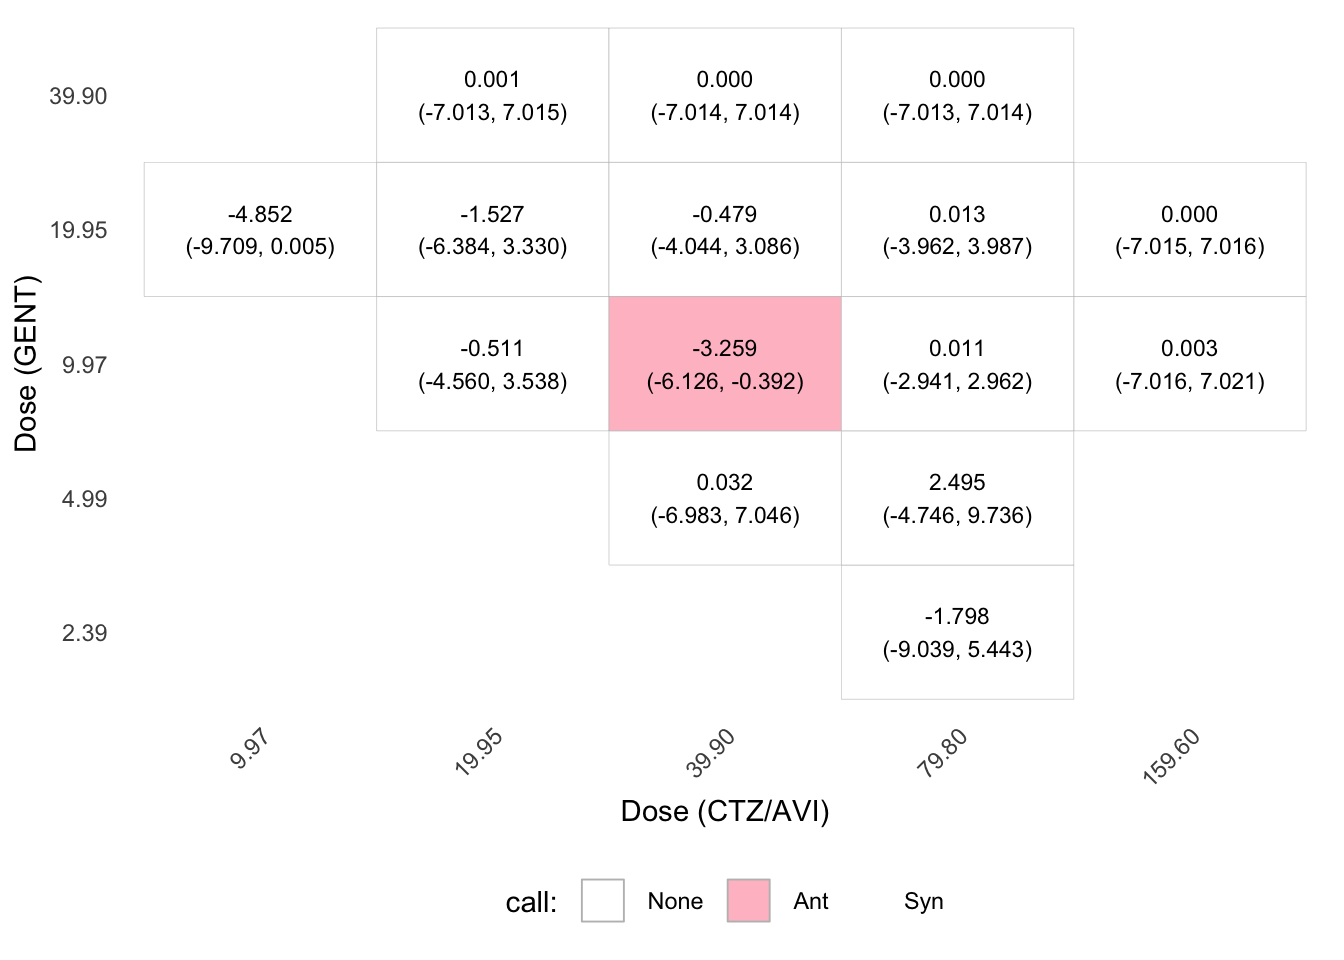Click the white None legend swatch
The width and height of the screenshot is (1344, 960).
tap(603, 901)
